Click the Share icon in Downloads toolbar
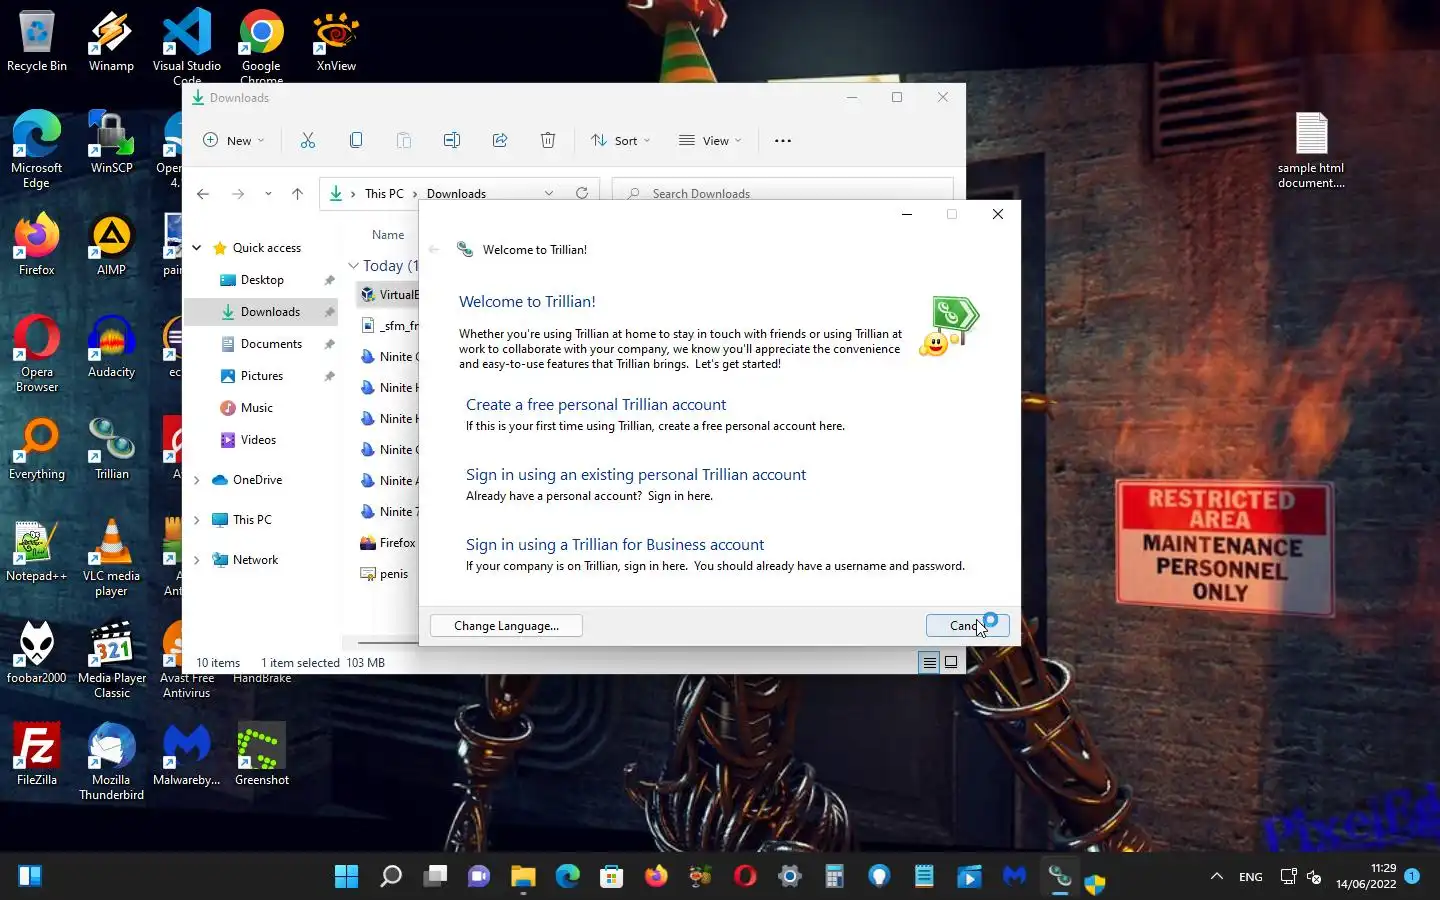Viewport: 1440px width, 900px height. pyautogui.click(x=500, y=140)
